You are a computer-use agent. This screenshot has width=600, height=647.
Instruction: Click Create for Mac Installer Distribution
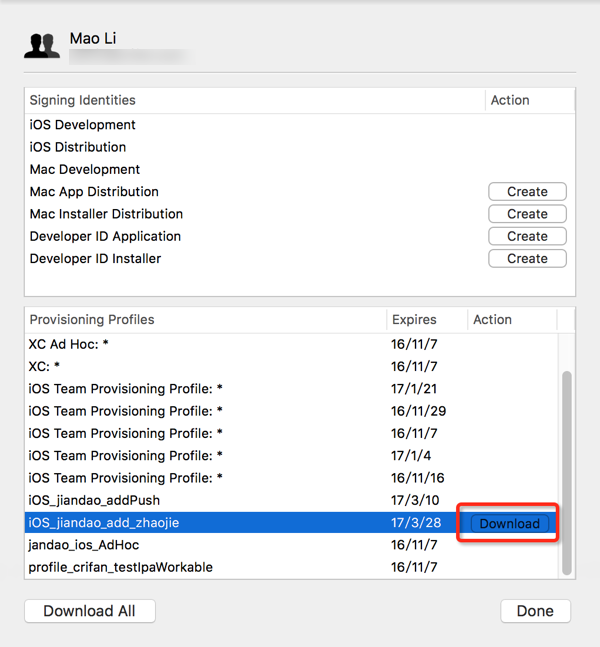(527, 214)
